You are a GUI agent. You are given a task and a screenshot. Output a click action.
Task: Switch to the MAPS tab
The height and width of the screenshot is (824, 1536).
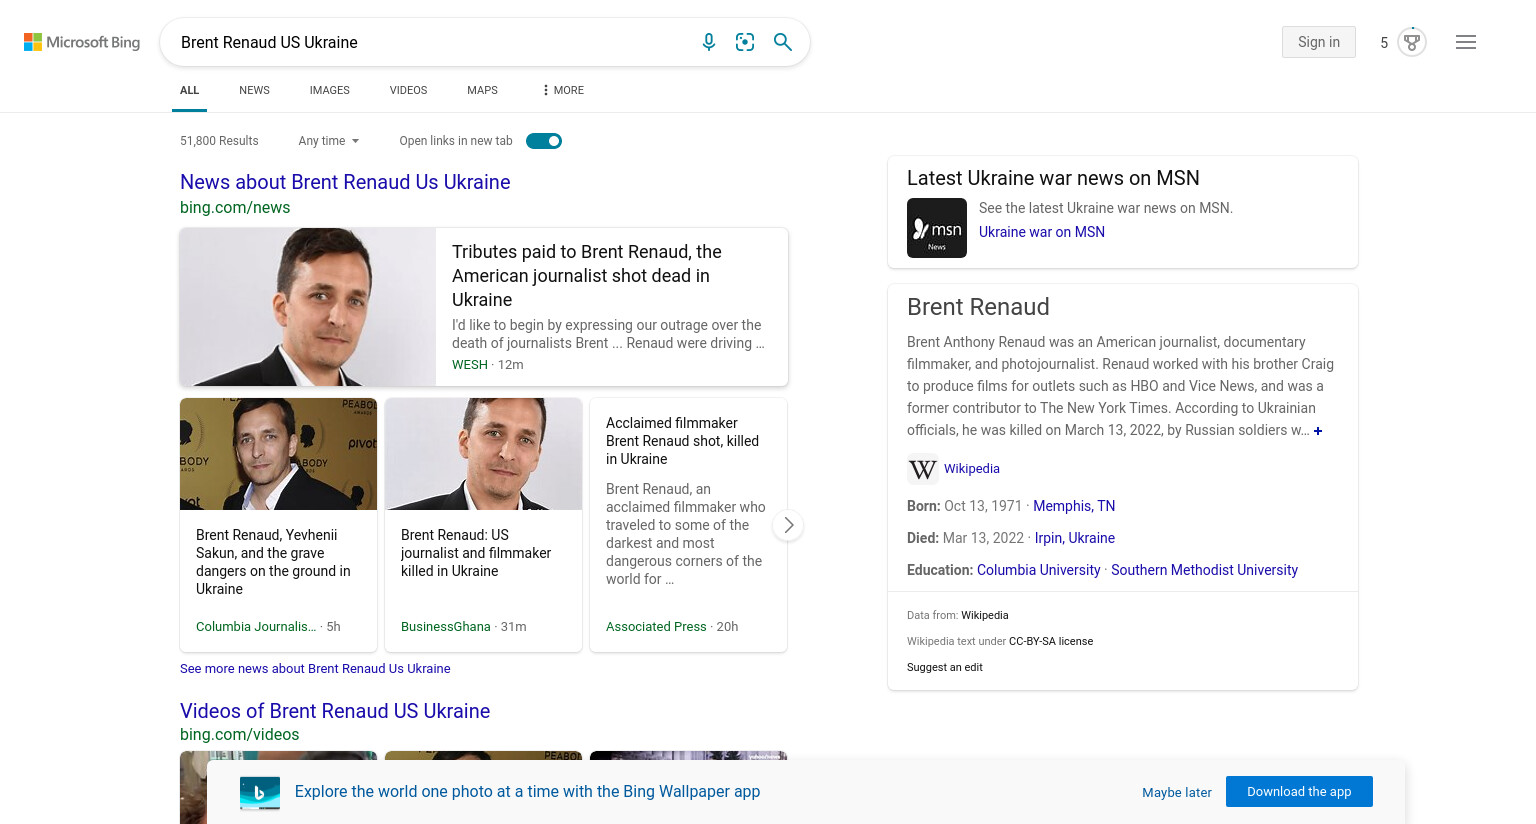tap(482, 90)
